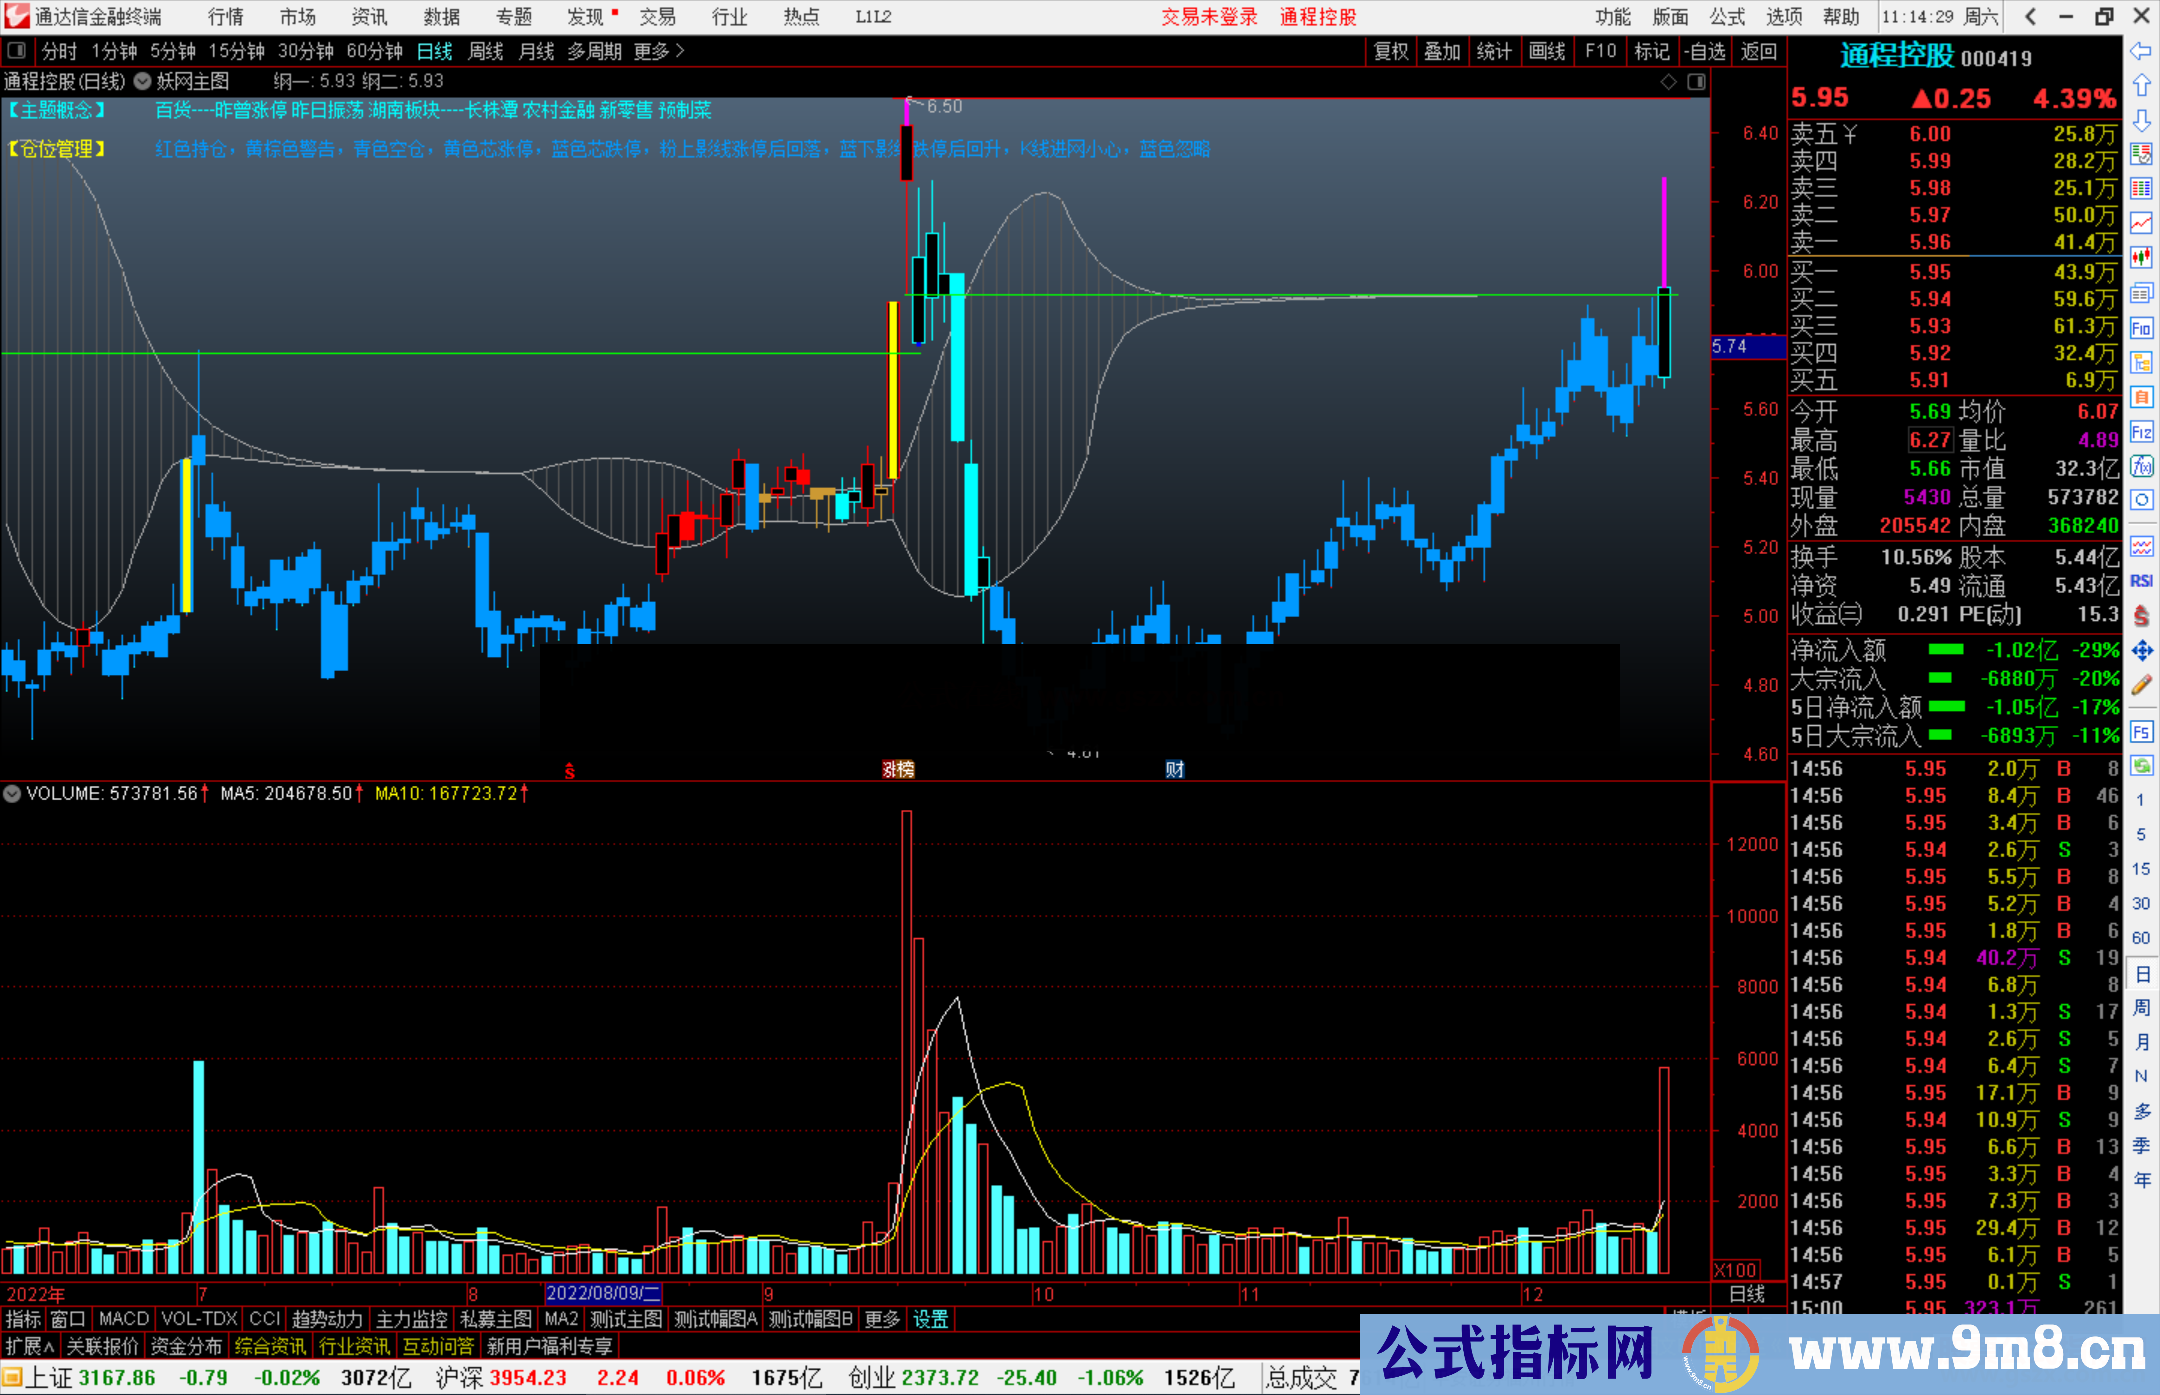Click the four-way move arrows icon
Screen dimensions: 2160x1395
click(2141, 651)
